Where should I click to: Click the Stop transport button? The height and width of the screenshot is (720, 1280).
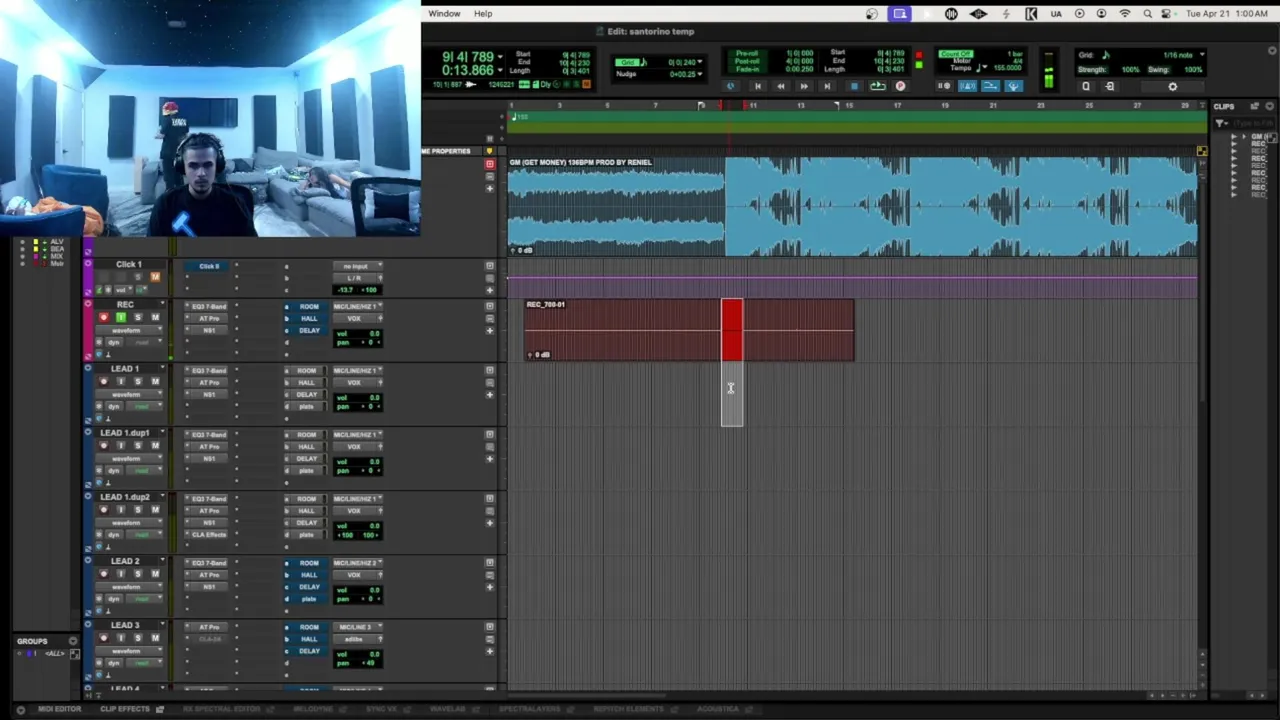tap(853, 87)
